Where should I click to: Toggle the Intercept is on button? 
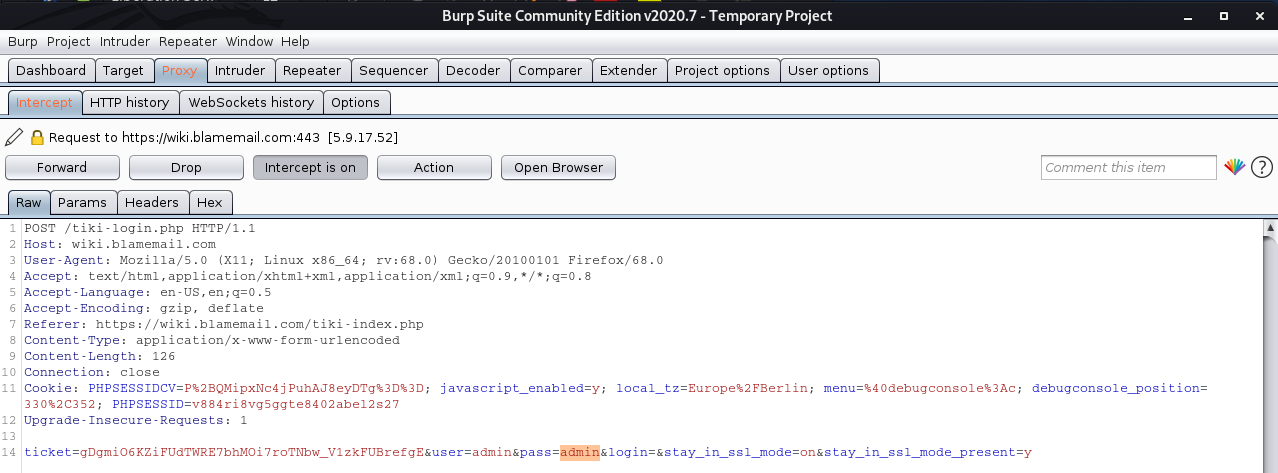click(310, 167)
